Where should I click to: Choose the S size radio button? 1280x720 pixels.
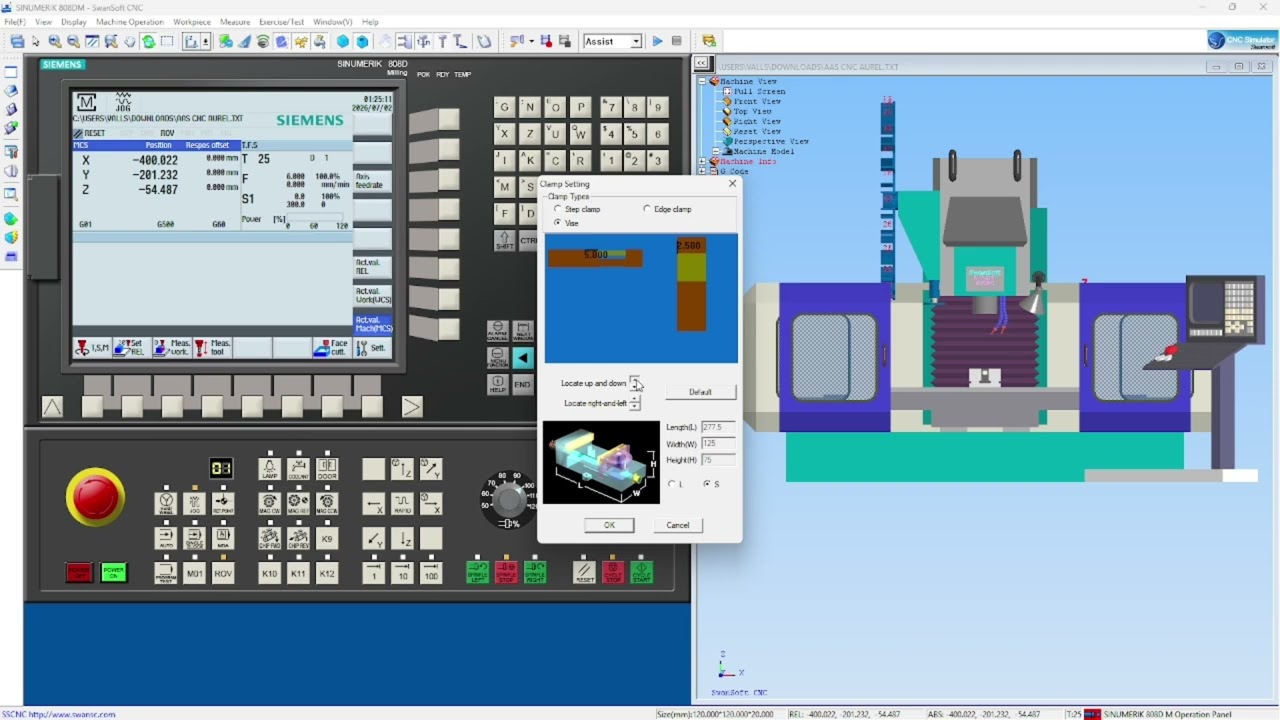[707, 484]
